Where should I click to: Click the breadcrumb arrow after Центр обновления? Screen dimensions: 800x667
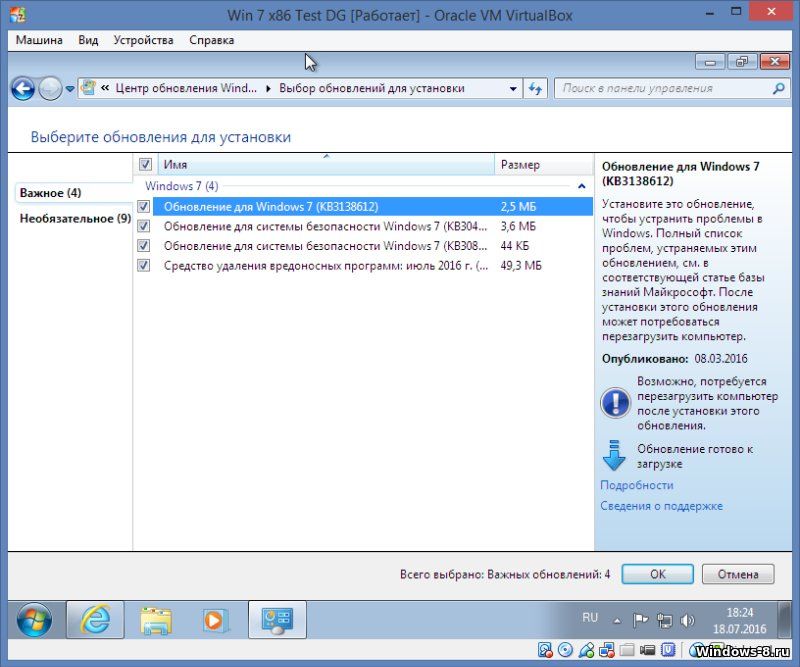point(268,89)
